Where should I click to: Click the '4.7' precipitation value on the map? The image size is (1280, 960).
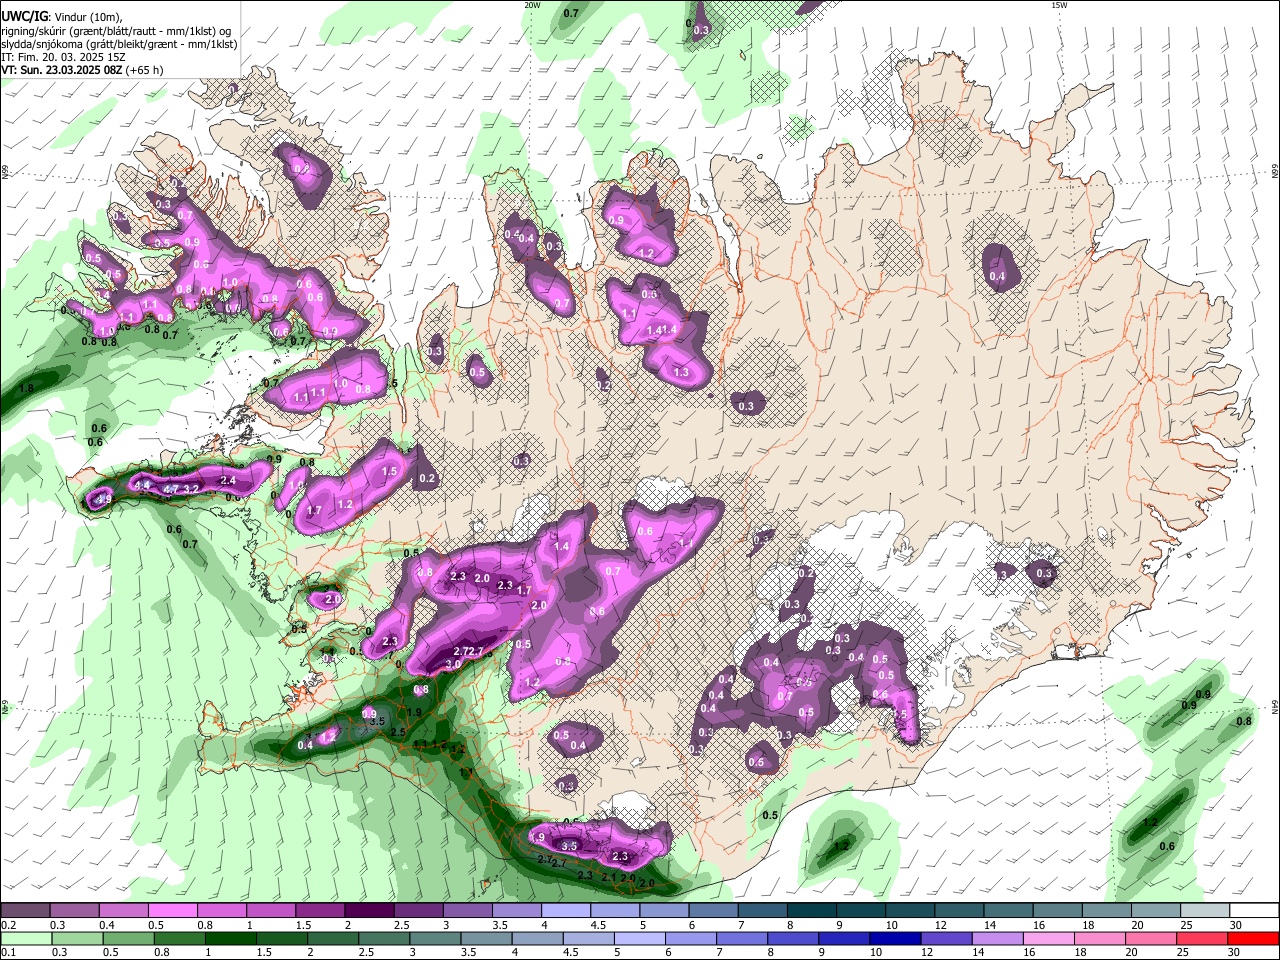(171, 489)
